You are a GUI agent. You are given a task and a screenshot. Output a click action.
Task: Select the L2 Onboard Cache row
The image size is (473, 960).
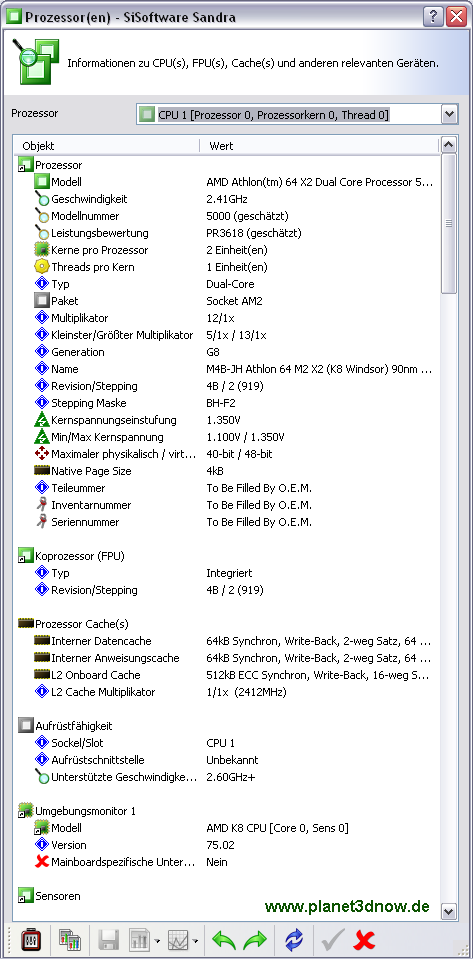click(226, 675)
